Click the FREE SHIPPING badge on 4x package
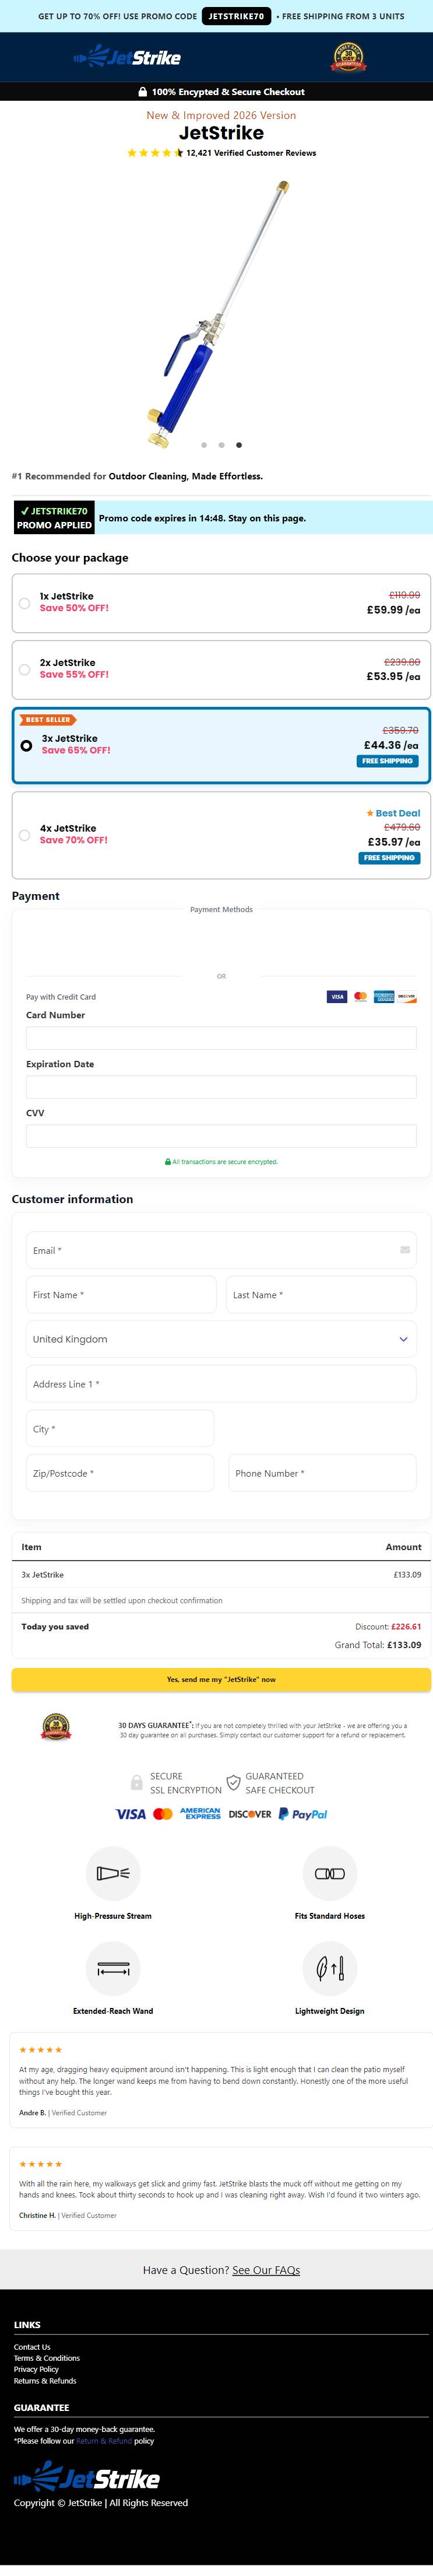 tap(389, 858)
